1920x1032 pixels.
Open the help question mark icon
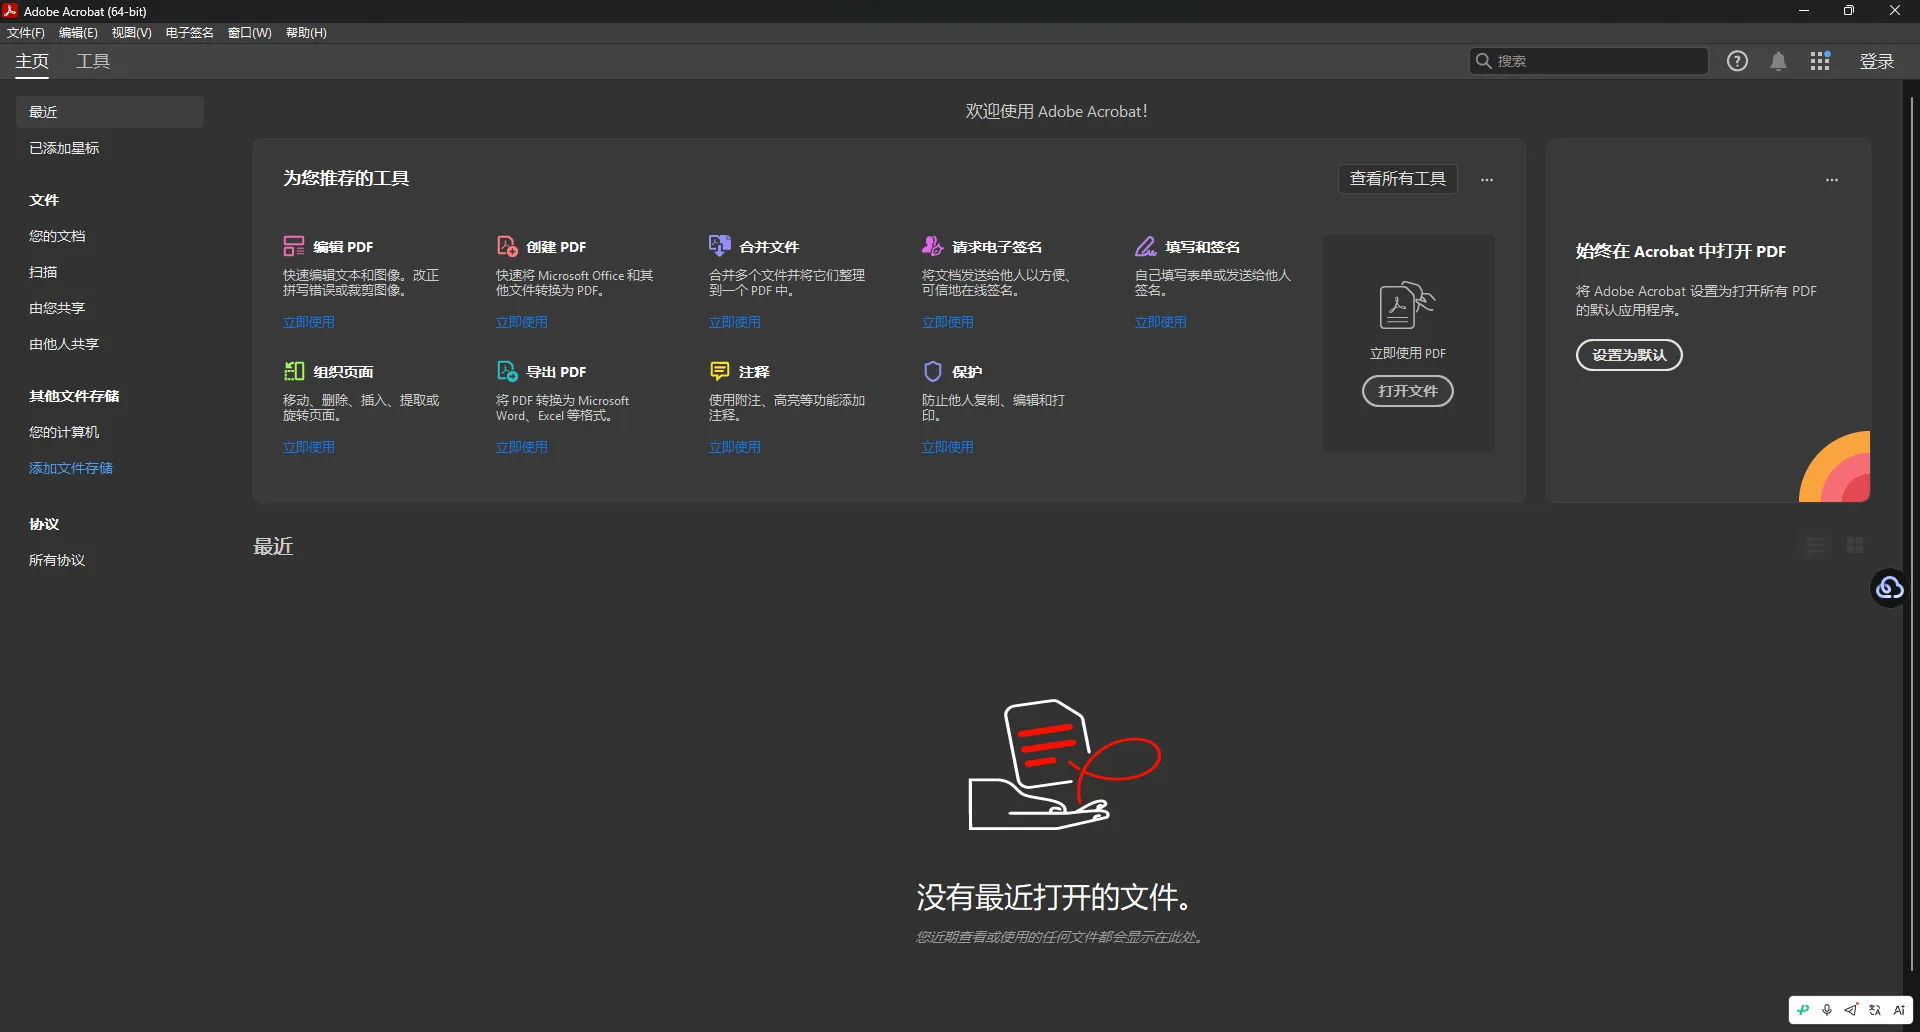pos(1738,61)
